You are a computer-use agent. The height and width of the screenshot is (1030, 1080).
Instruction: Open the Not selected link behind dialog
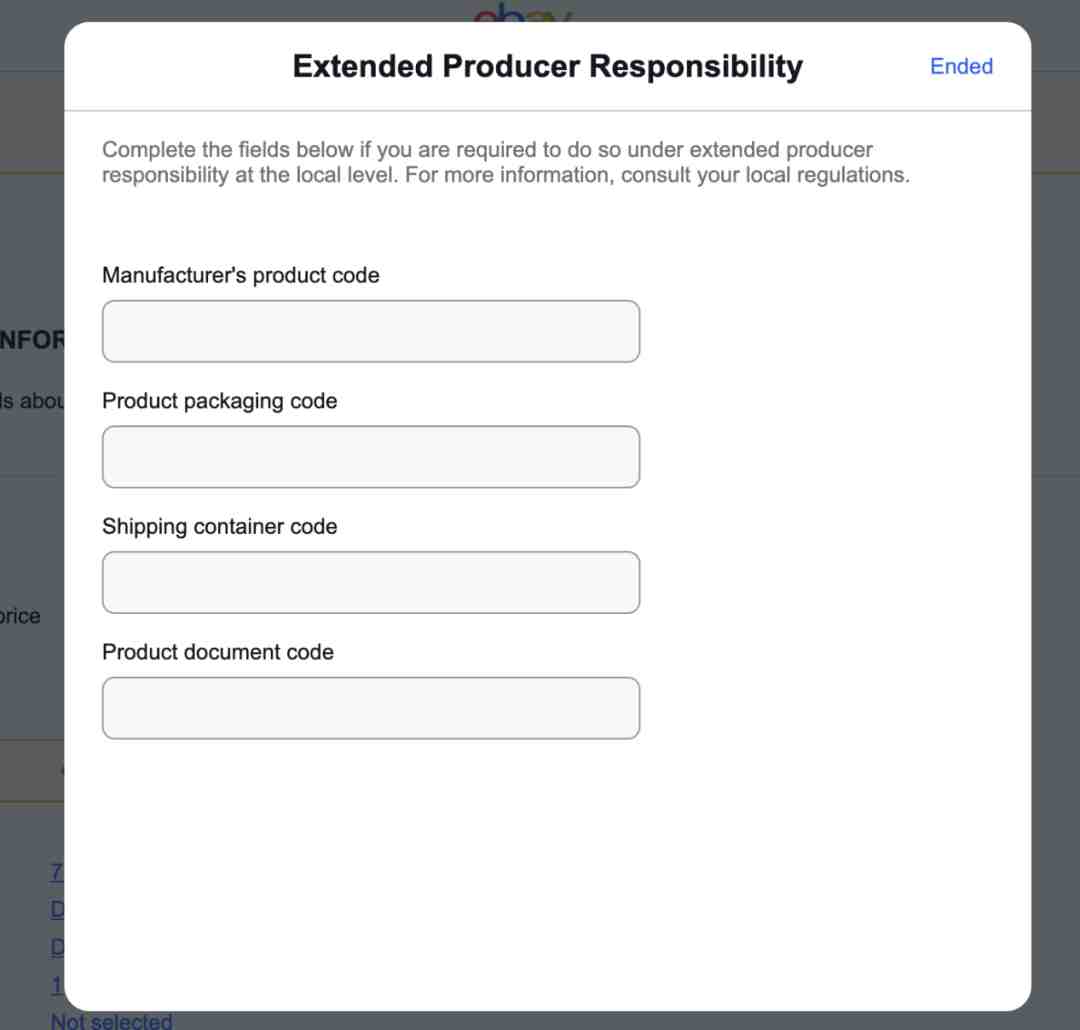coord(112,1021)
